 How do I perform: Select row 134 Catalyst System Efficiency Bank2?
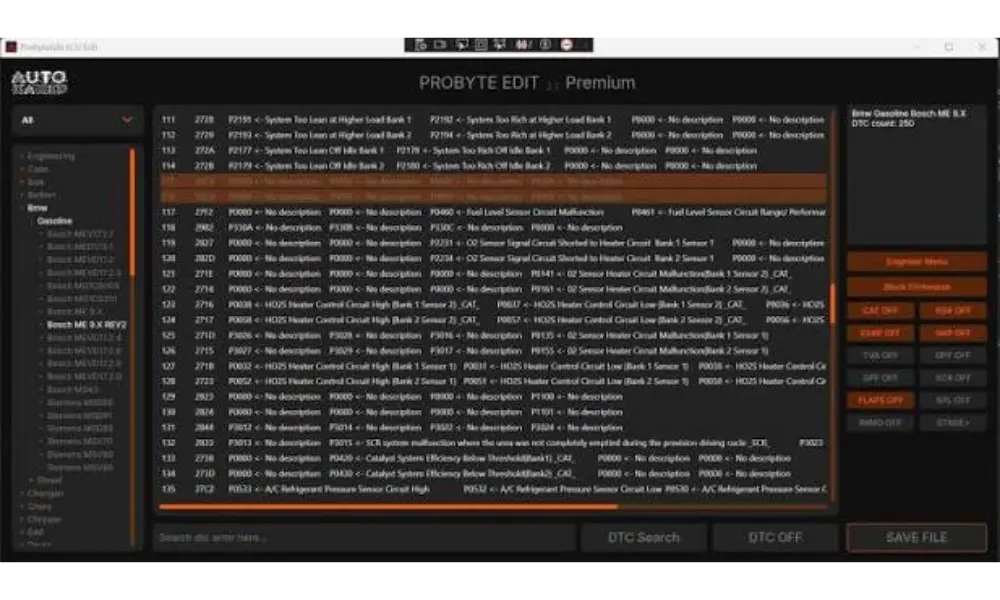point(493,474)
